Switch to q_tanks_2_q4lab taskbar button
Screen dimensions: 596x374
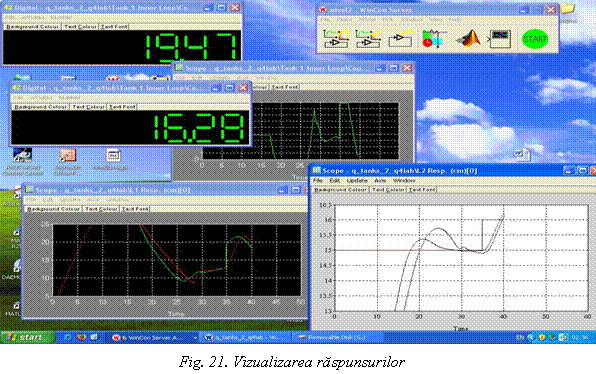(246, 337)
